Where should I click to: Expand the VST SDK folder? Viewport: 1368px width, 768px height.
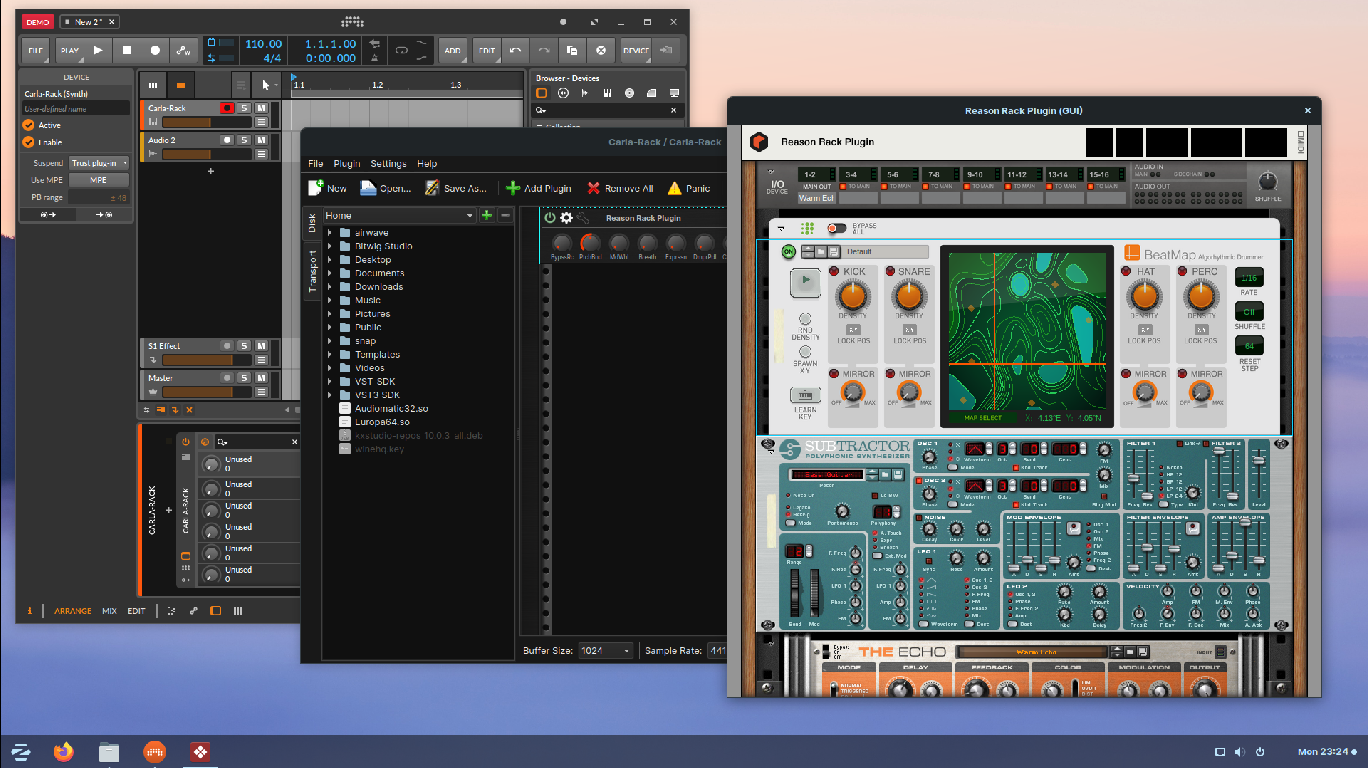[x=329, y=382]
